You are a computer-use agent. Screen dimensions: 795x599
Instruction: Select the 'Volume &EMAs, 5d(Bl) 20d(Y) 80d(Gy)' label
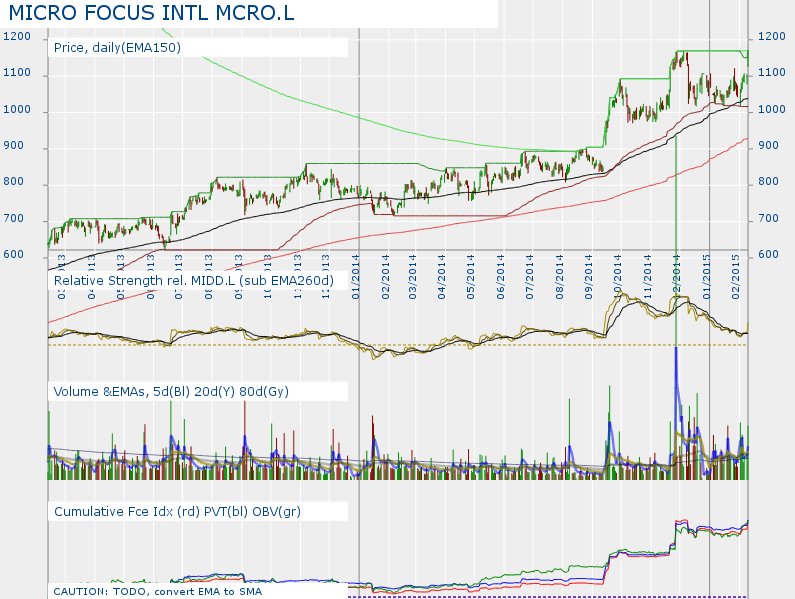point(171,392)
